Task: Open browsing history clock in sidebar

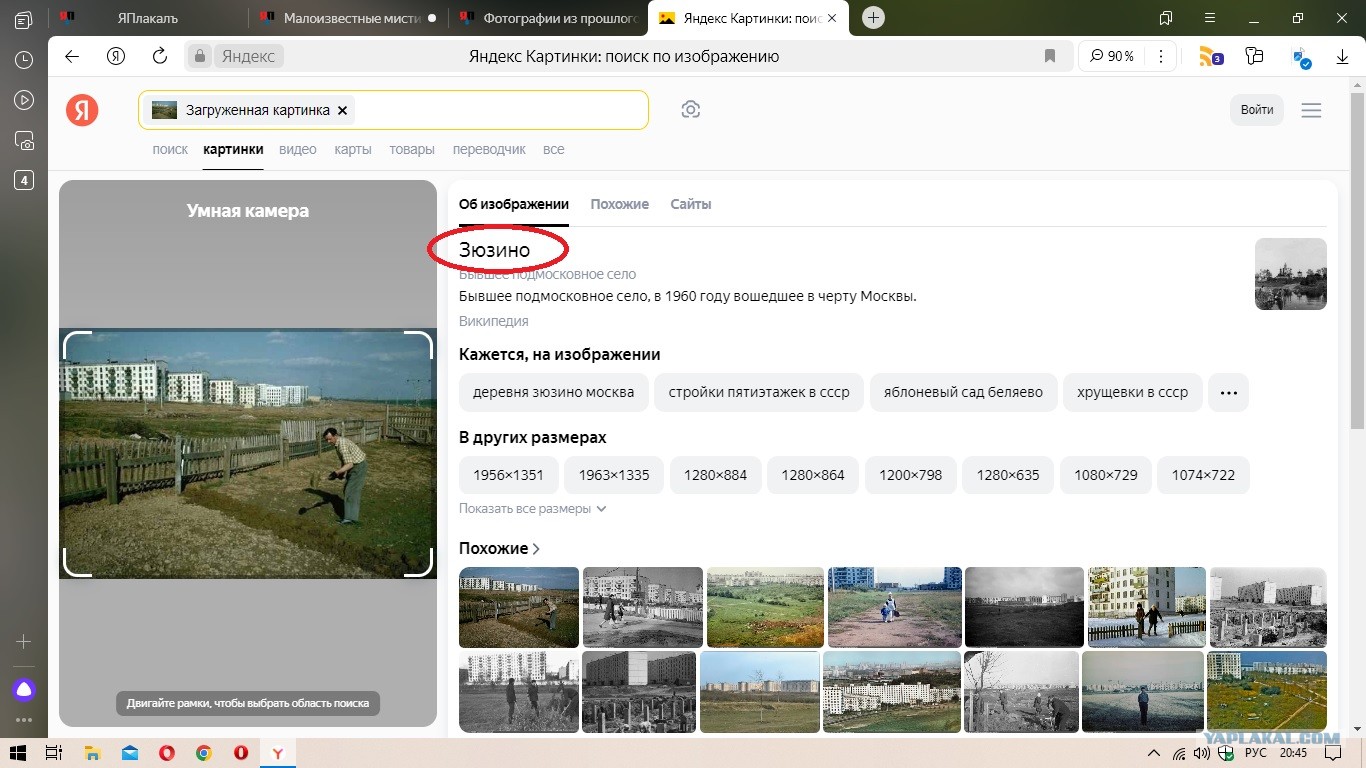Action: (x=24, y=60)
